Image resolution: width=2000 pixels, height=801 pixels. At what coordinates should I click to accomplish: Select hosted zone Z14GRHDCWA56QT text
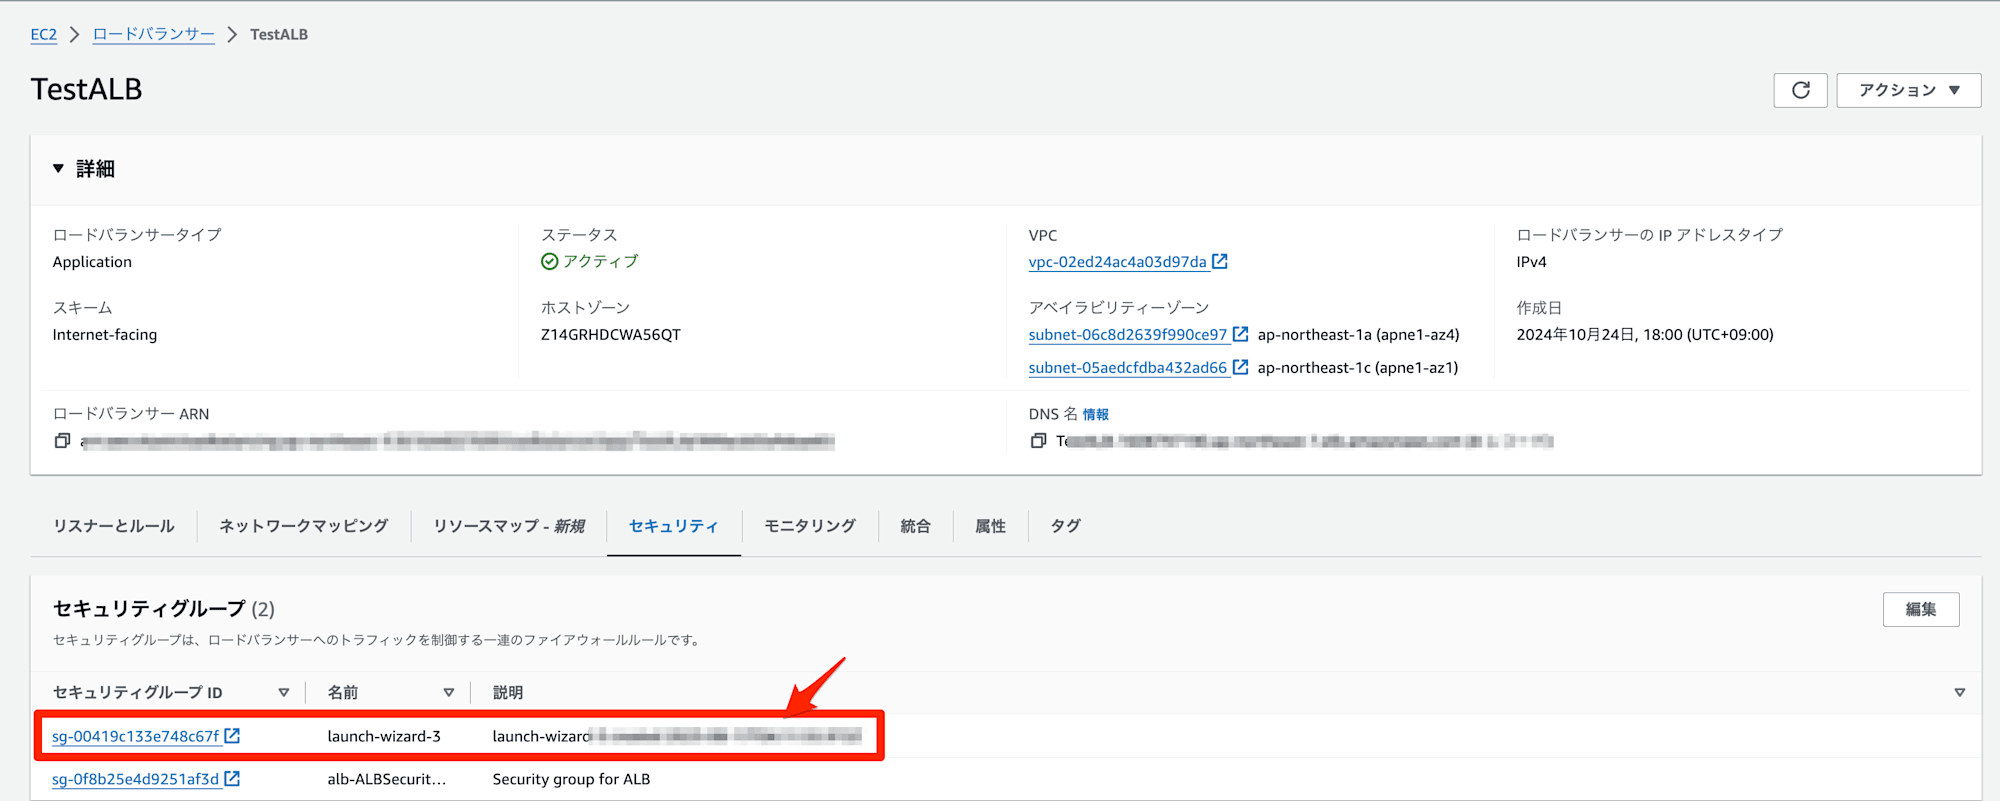[611, 335]
